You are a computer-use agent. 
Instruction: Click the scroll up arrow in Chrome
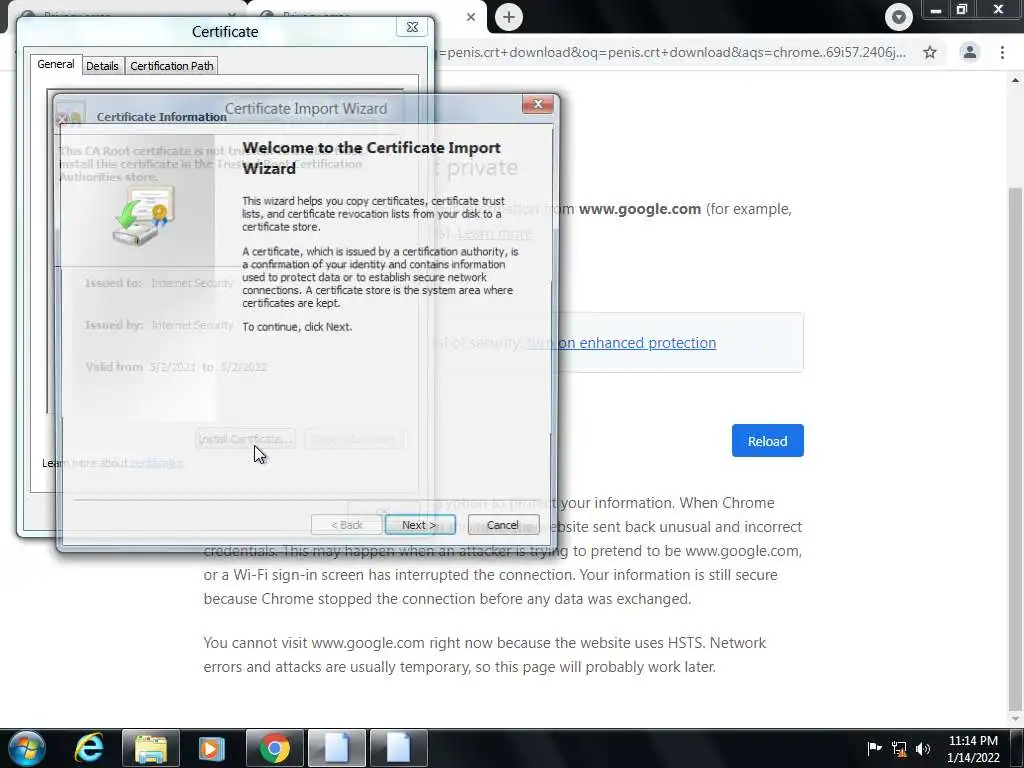tap(1016, 80)
